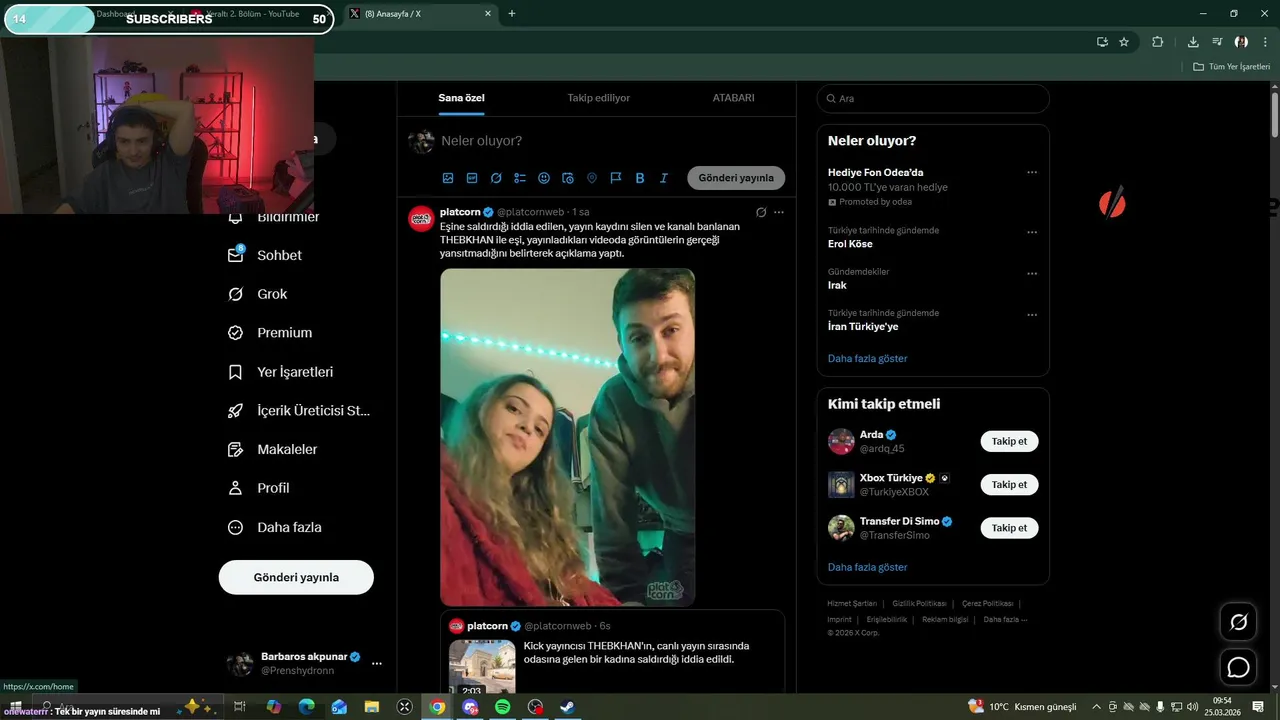Image resolution: width=1280 pixels, height=720 pixels.
Task: Open the ATABARI tab
Action: (733, 98)
